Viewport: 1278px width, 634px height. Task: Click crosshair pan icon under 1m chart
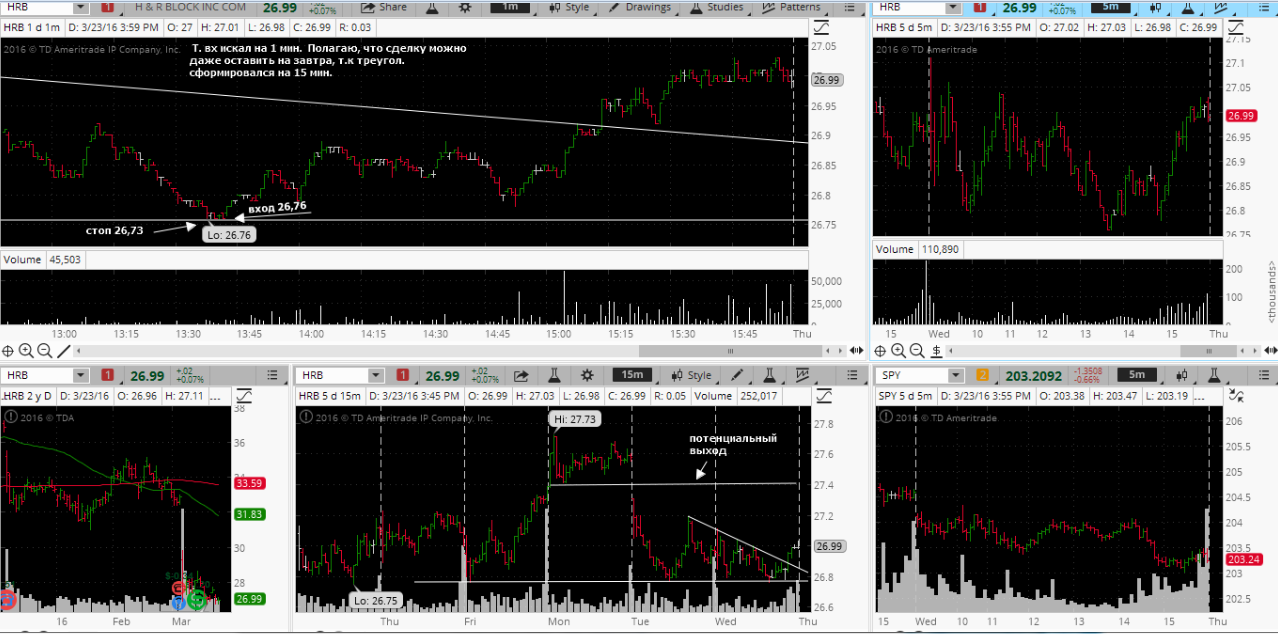point(8,351)
